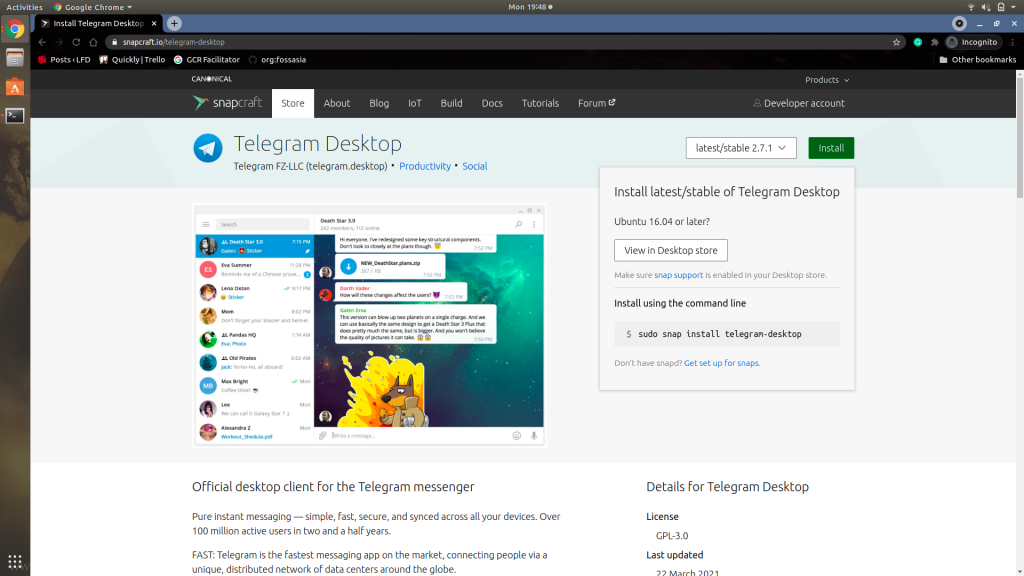
Task: Click the green extension icon in toolbar
Action: pyautogui.click(x=918, y=42)
